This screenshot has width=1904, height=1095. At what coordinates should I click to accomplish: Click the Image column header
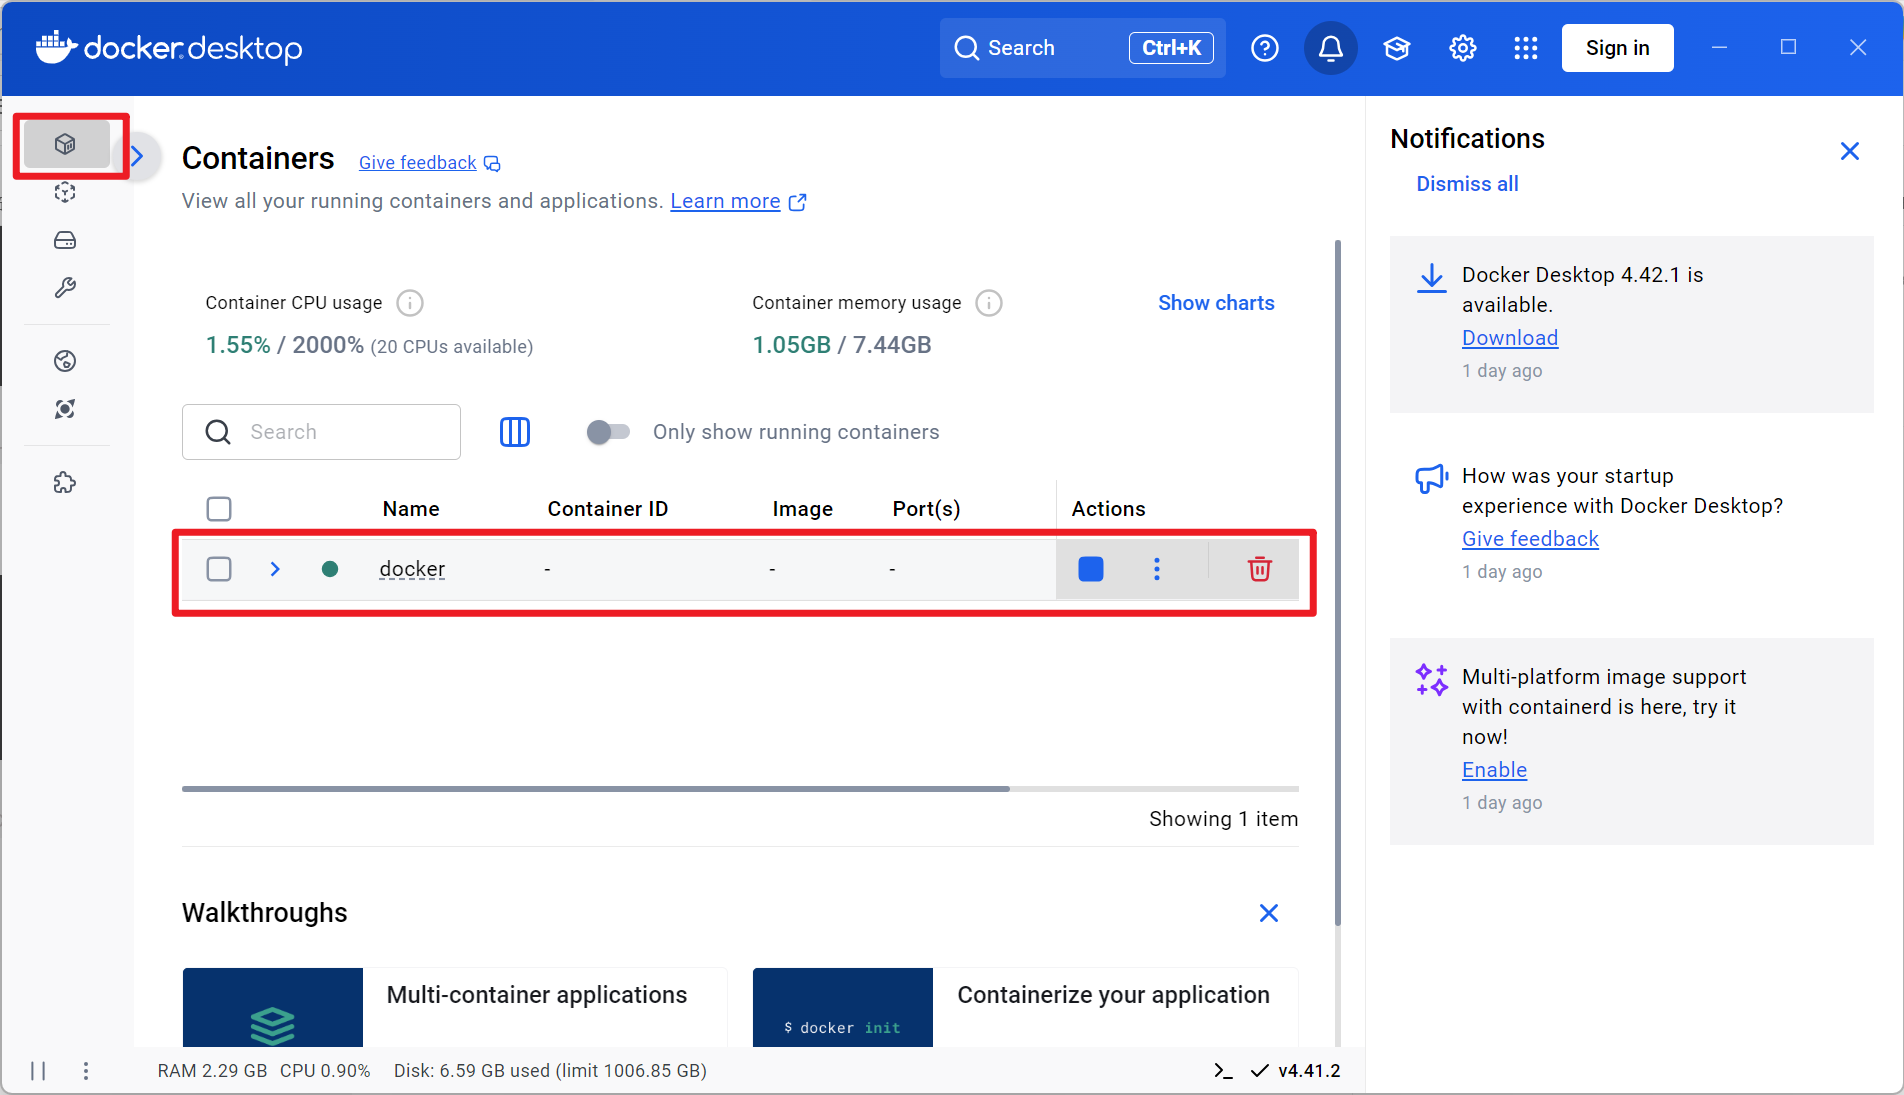[803, 509]
